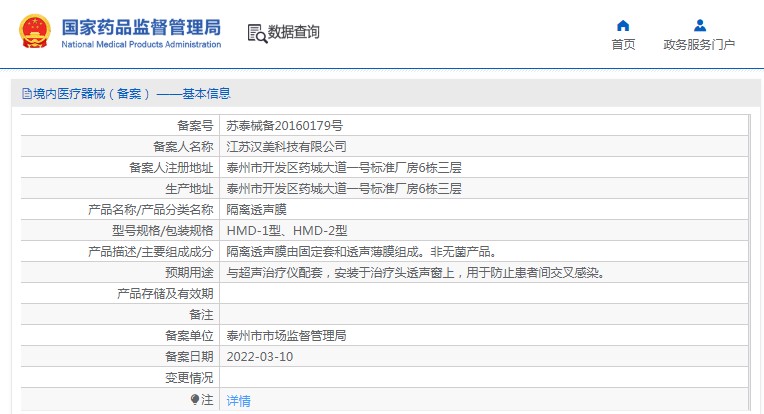Click the 国家药品监督管理局 title
The width and height of the screenshot is (764, 414).
[141, 27]
